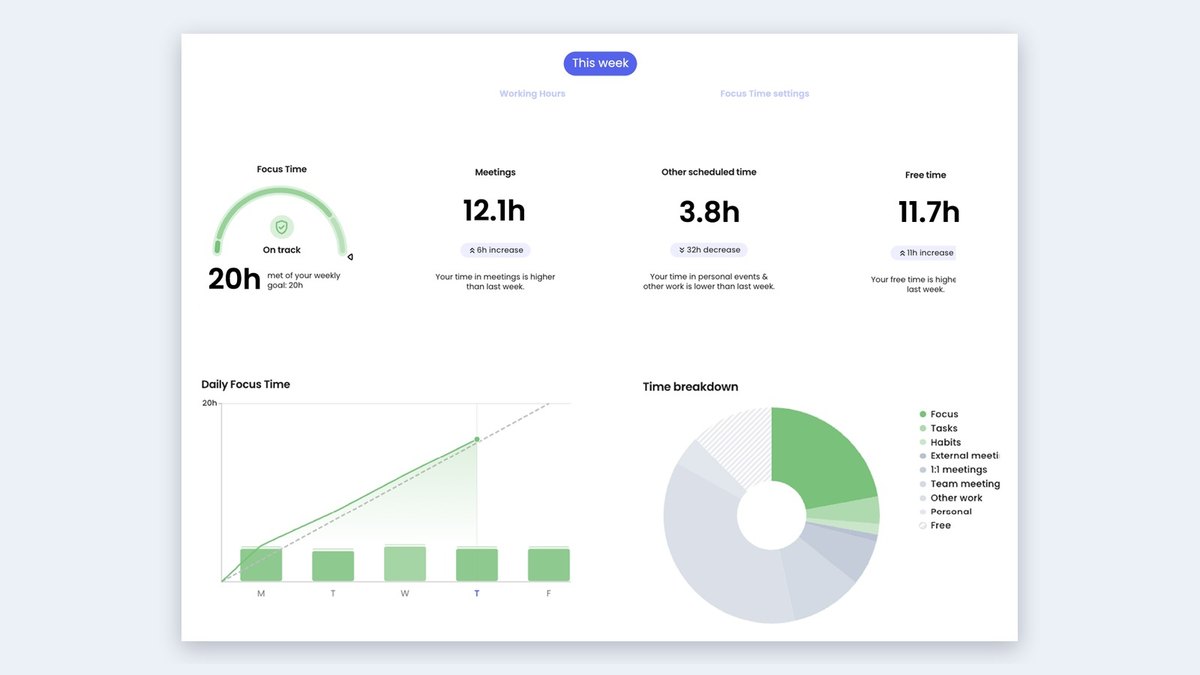Click Friday's green bar above F

pyautogui.click(x=549, y=564)
